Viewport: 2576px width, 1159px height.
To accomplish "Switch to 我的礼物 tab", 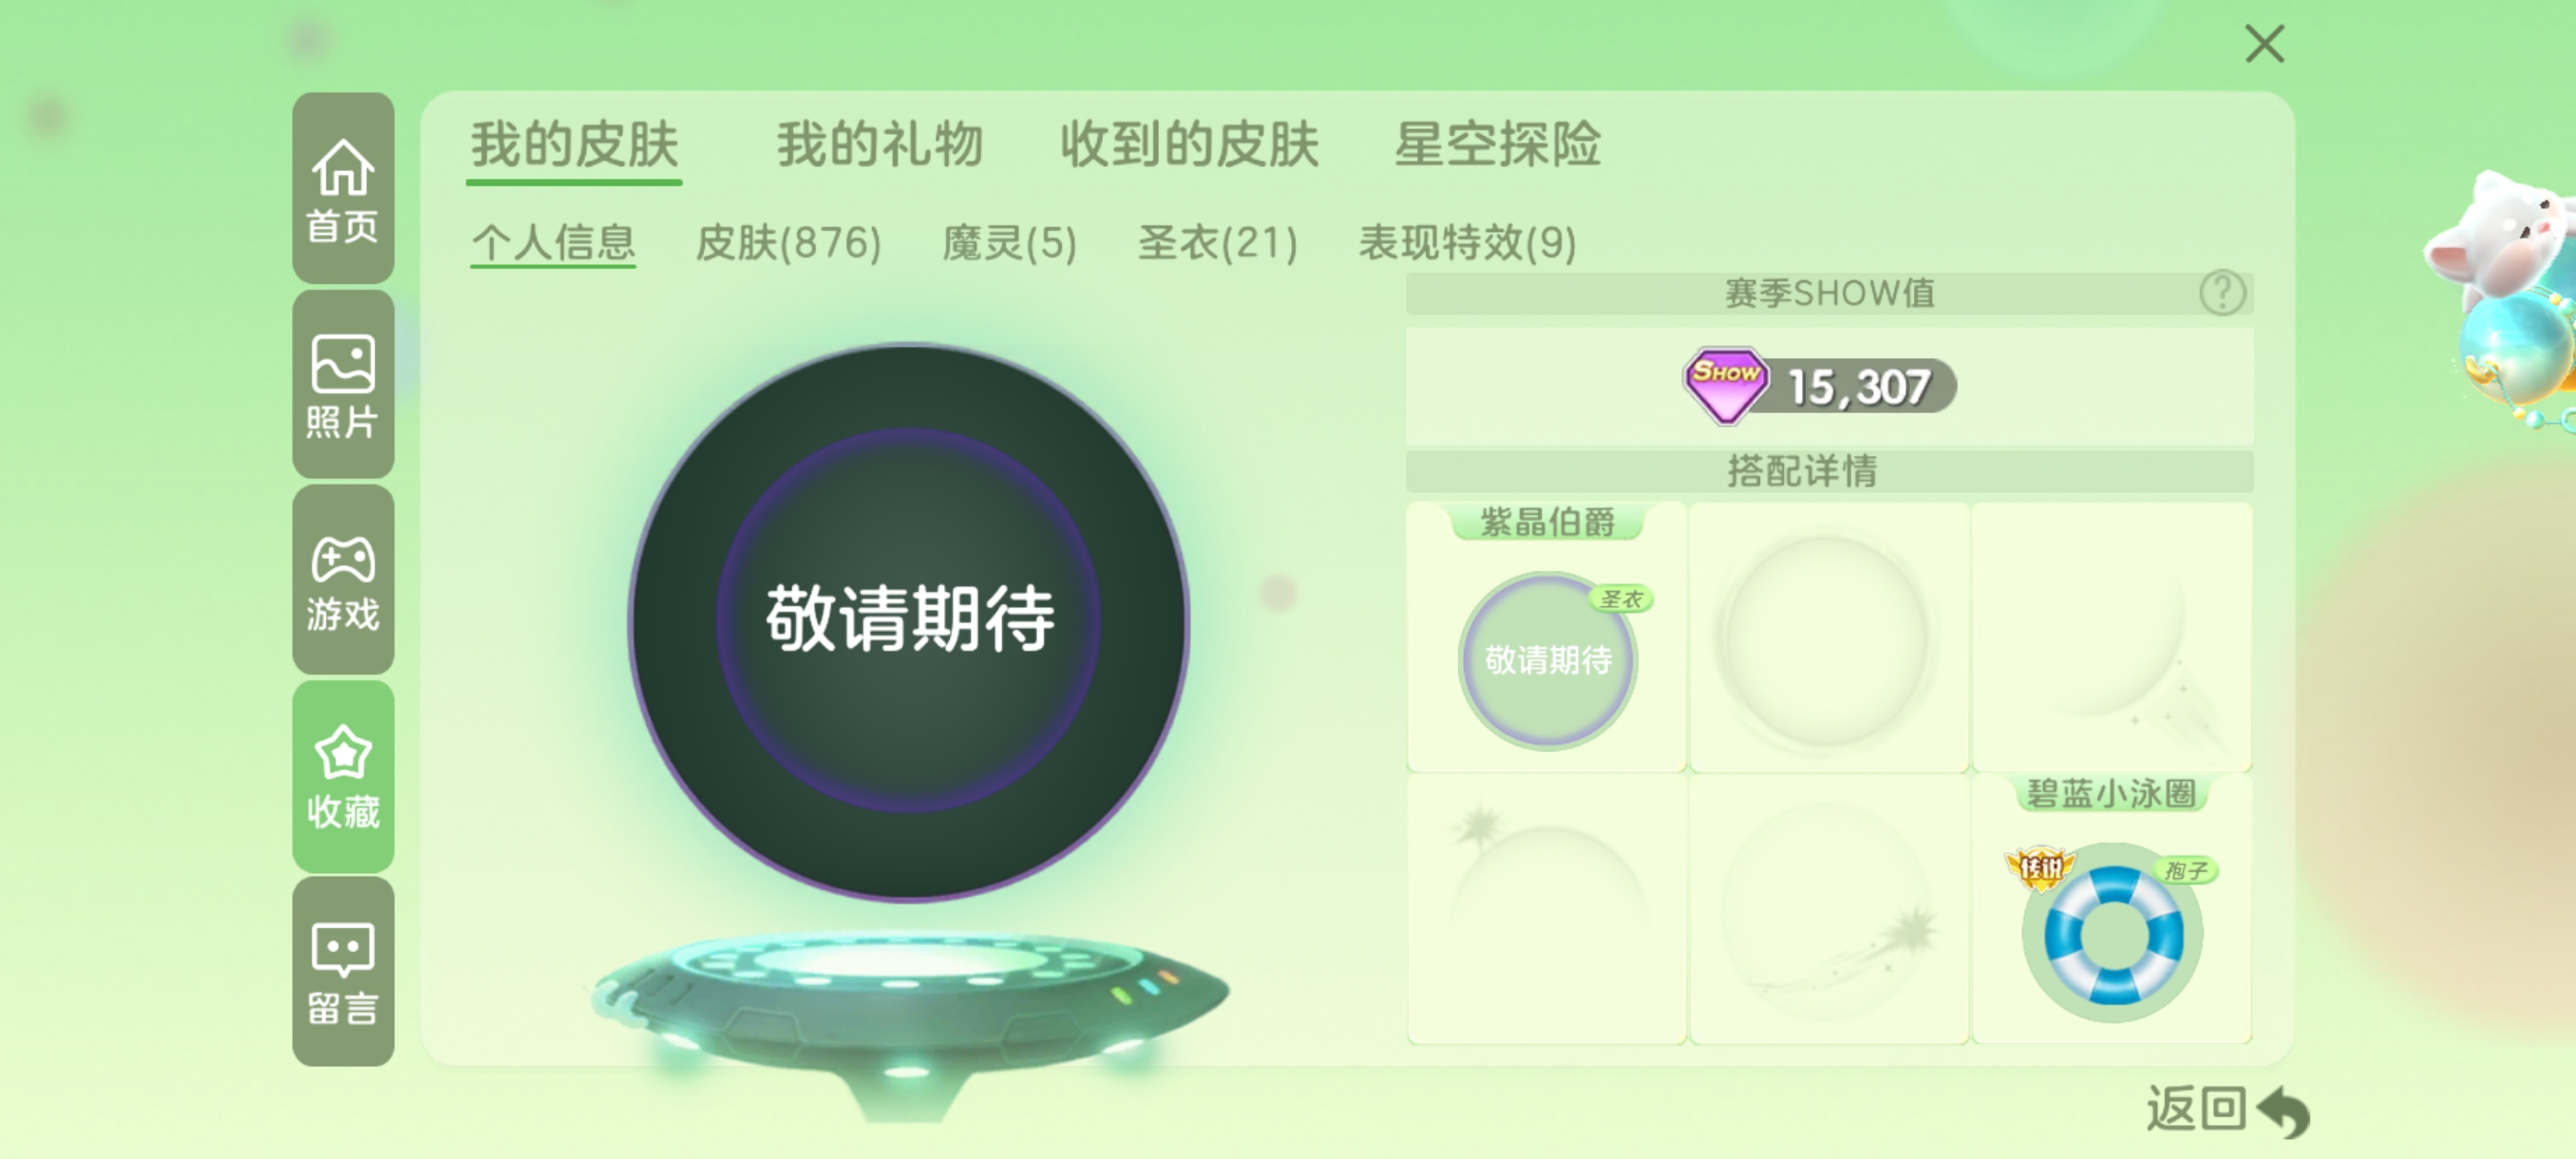I will pyautogui.click(x=880, y=145).
